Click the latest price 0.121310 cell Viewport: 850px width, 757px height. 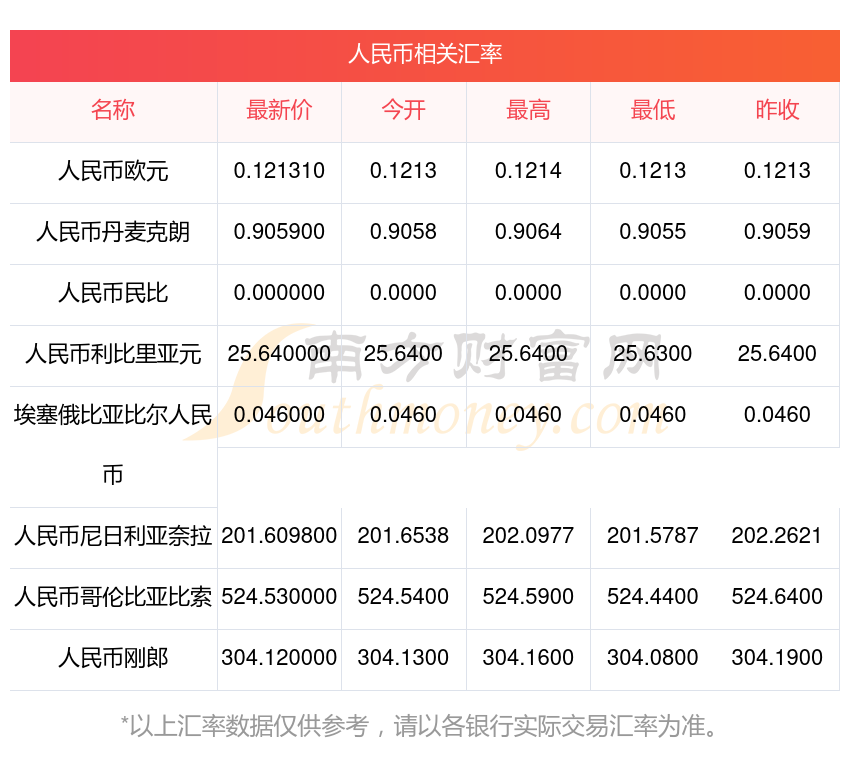click(x=279, y=171)
